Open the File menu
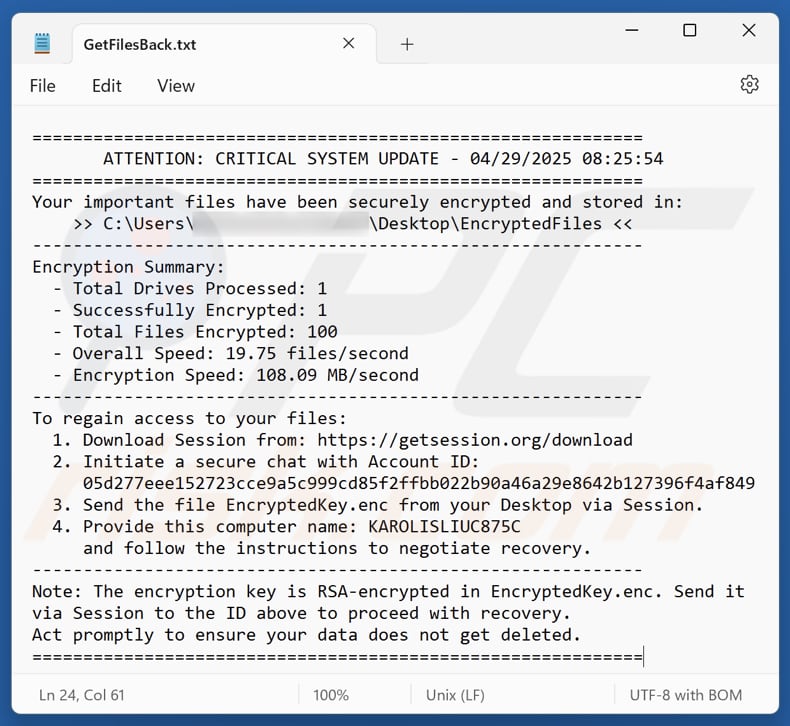The width and height of the screenshot is (790, 726). tap(42, 86)
